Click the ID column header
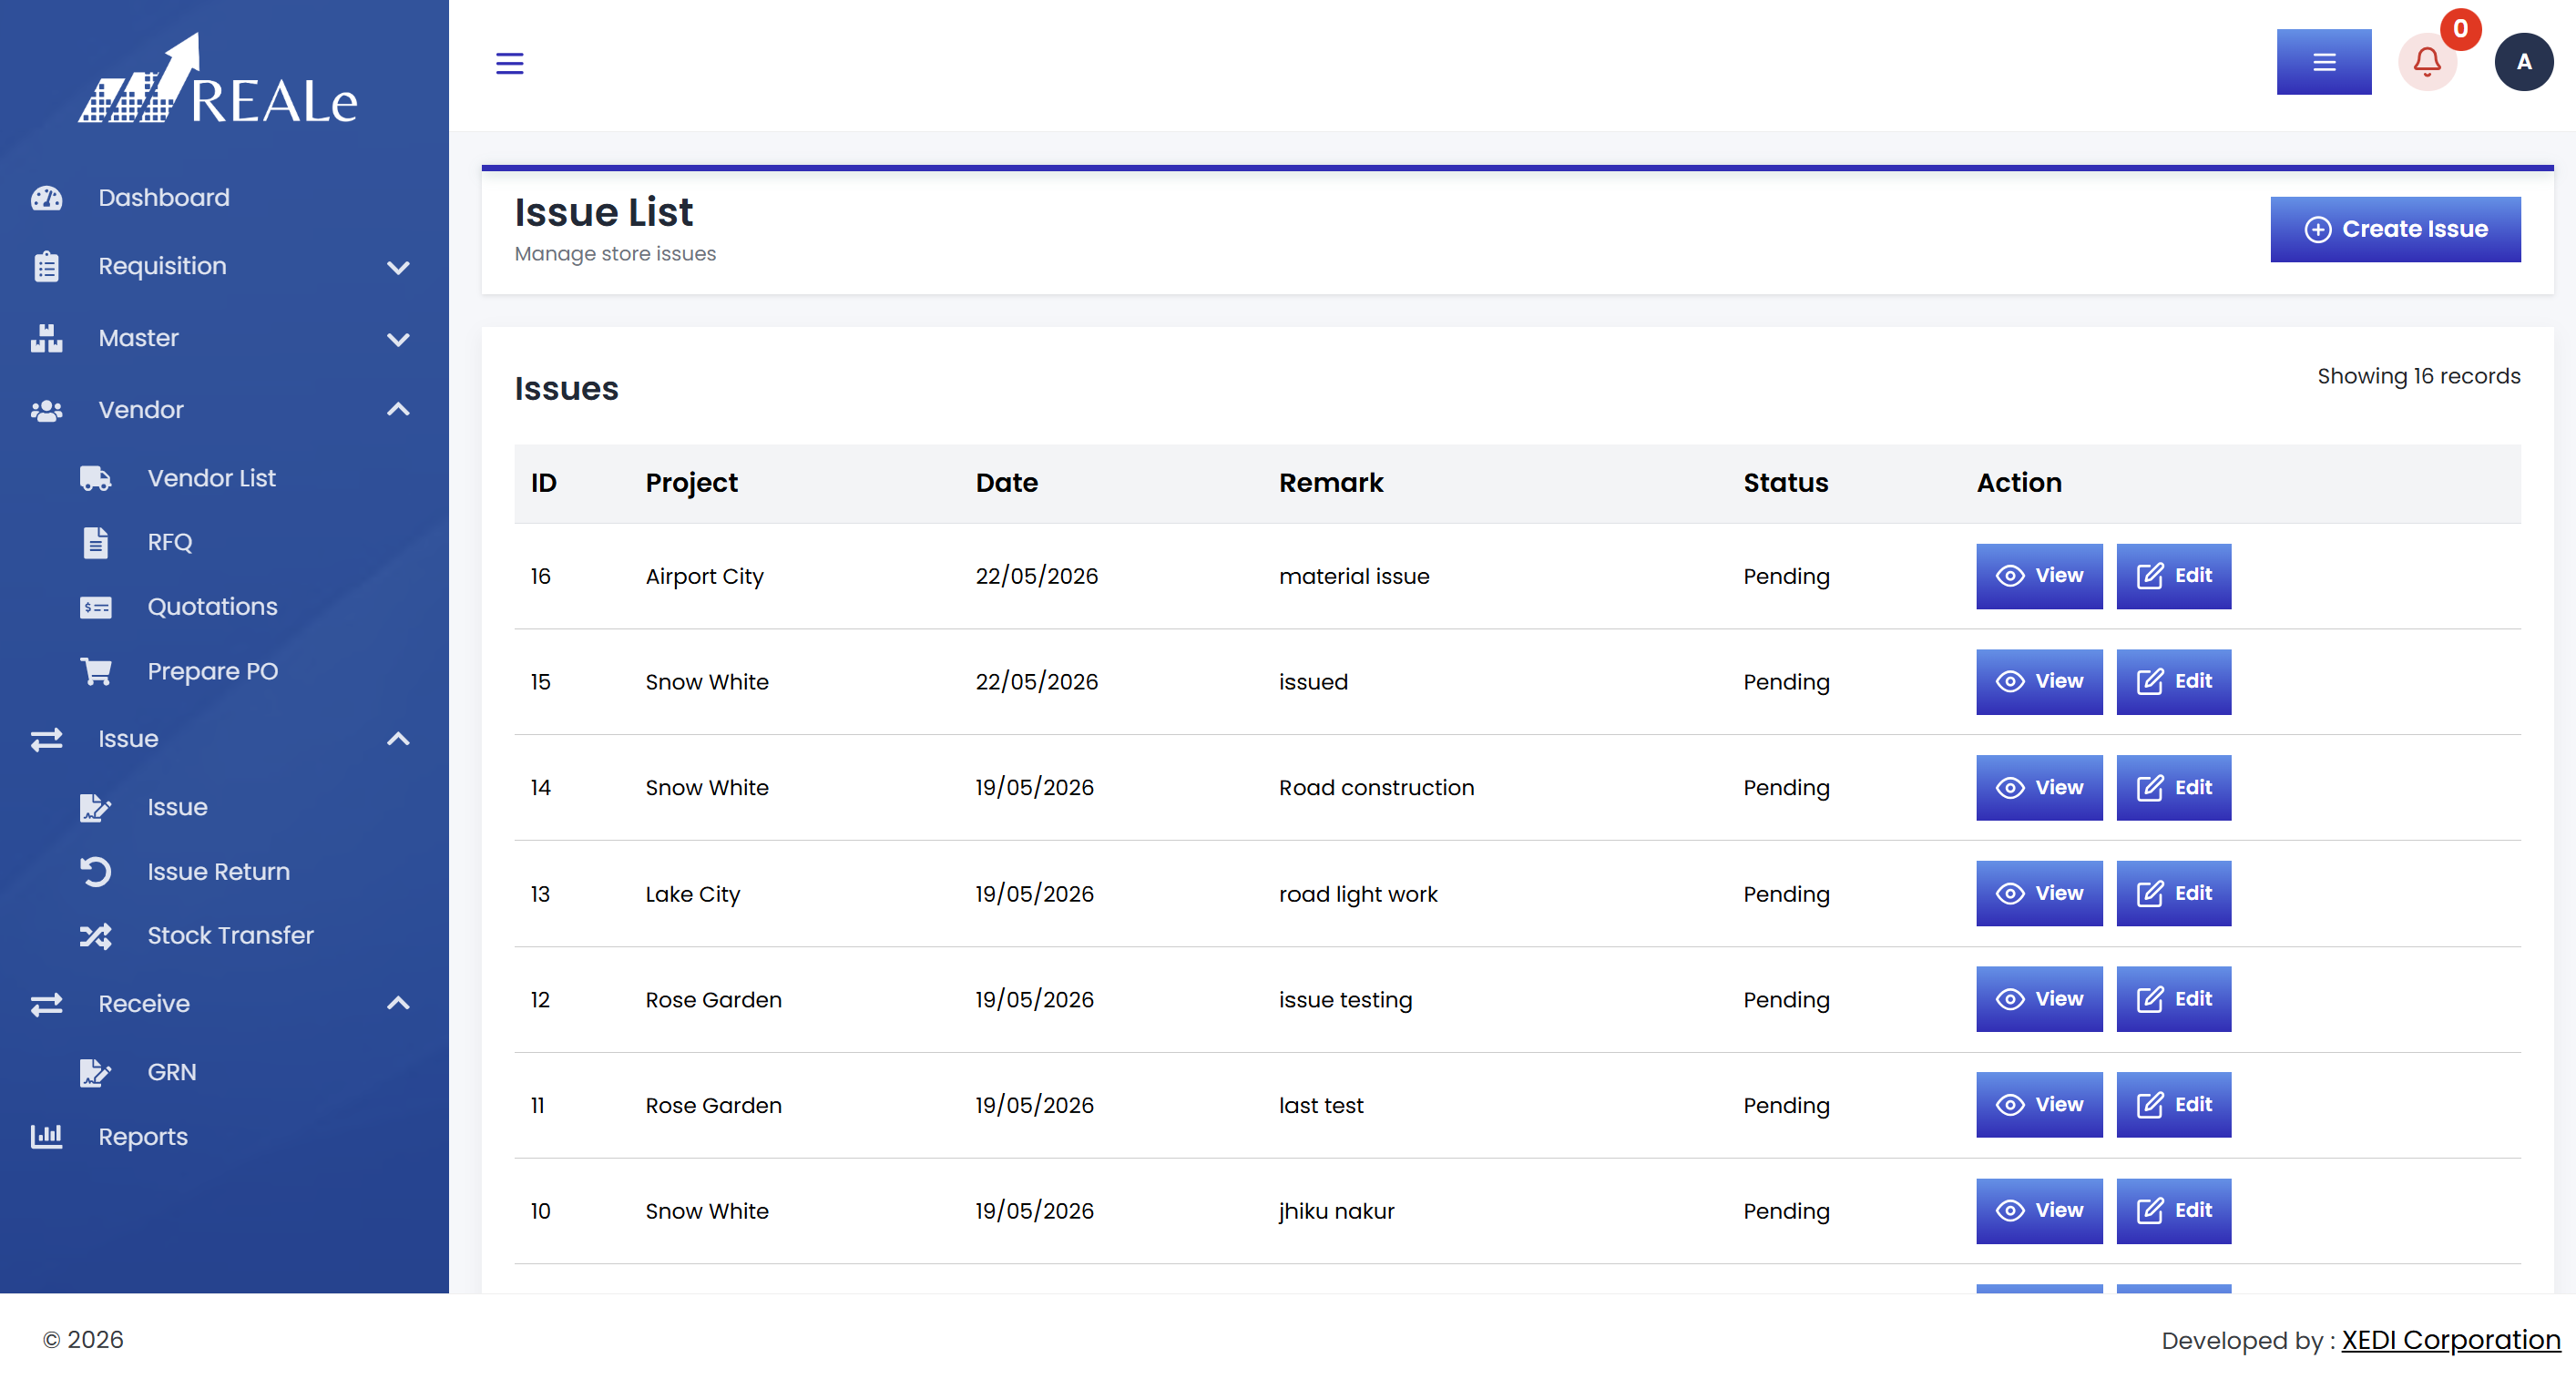This screenshot has width=2576, height=1379. (543, 483)
